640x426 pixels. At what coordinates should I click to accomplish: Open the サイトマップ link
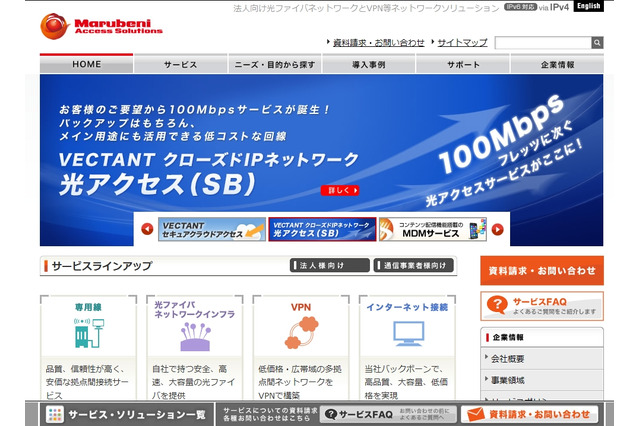click(x=462, y=42)
